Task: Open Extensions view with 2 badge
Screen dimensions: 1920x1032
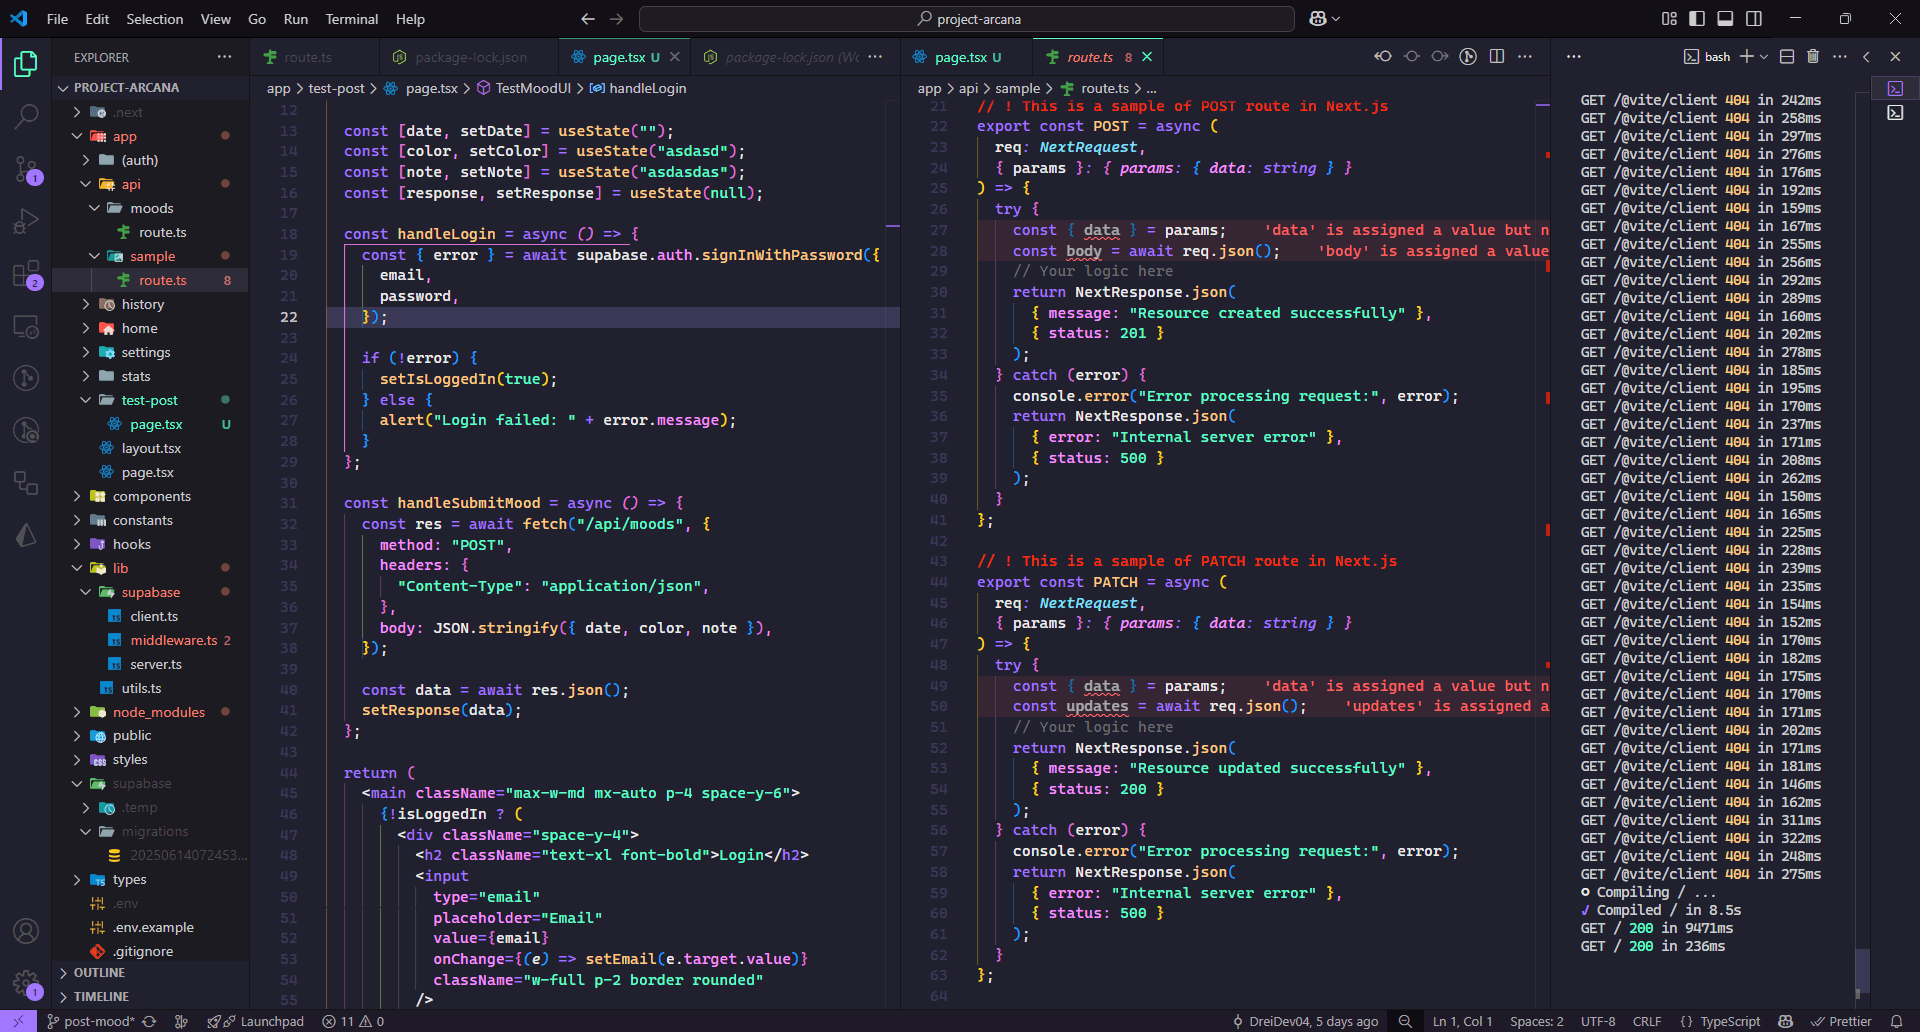Action: pyautogui.click(x=26, y=274)
